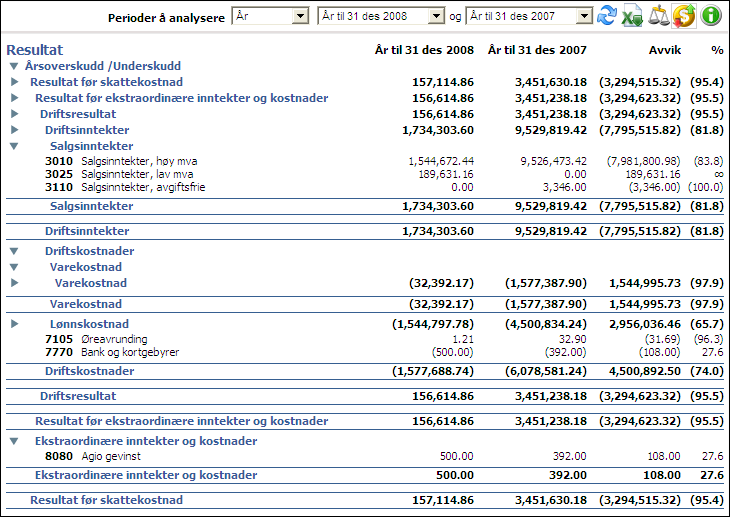730x517 pixels.
Task: Open the År period type dropdown
Action: click(x=270, y=16)
